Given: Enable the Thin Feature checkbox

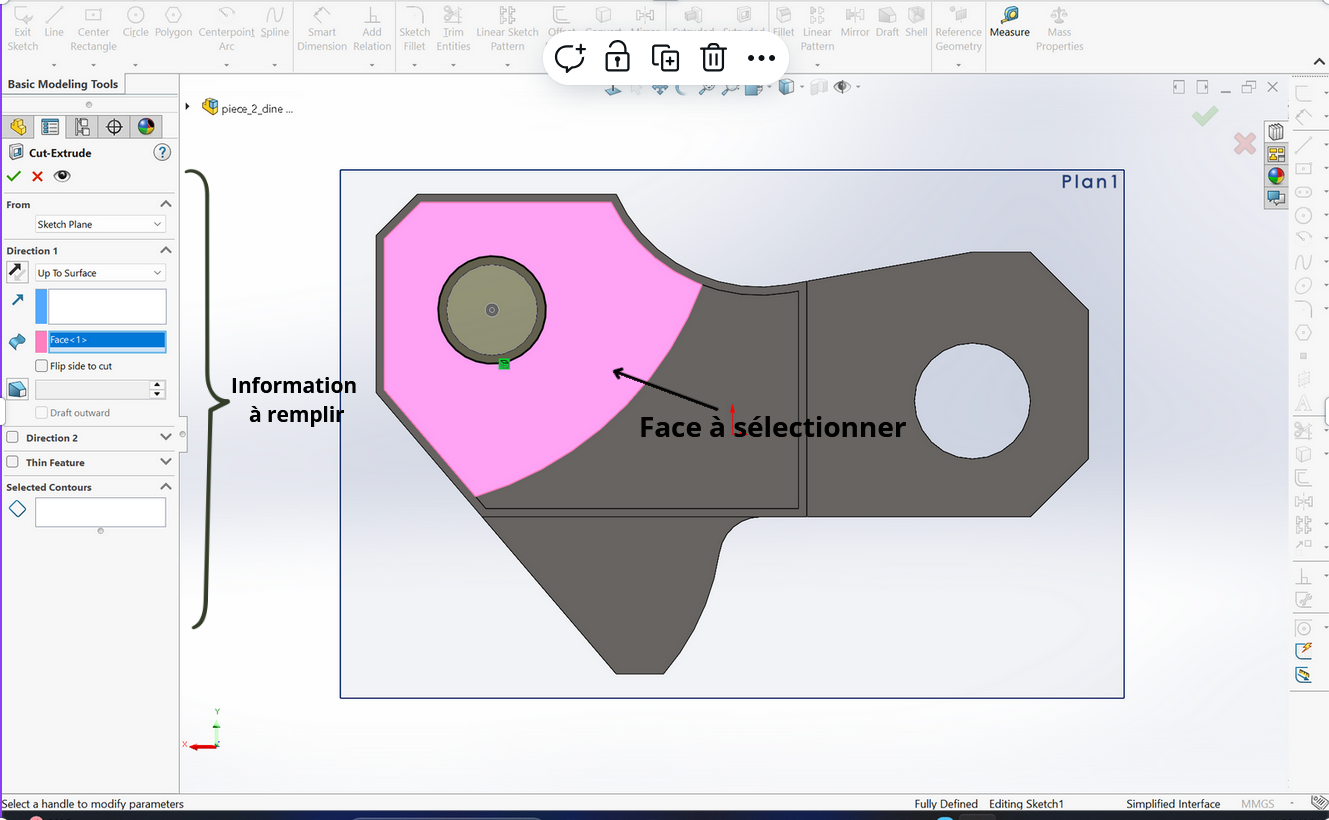Looking at the screenshot, I should click(x=13, y=462).
